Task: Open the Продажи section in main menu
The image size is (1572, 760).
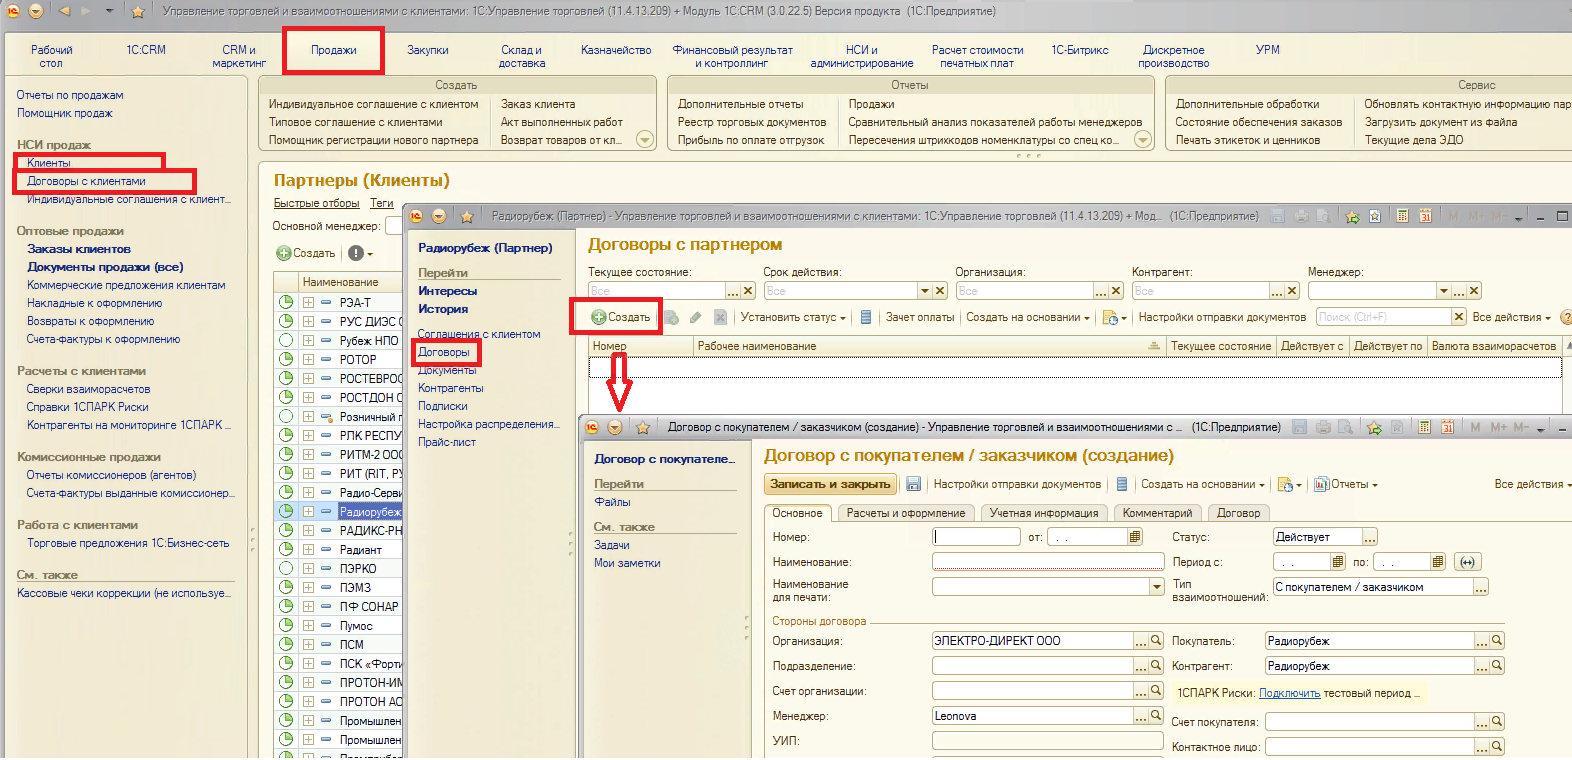Action: tap(333, 50)
